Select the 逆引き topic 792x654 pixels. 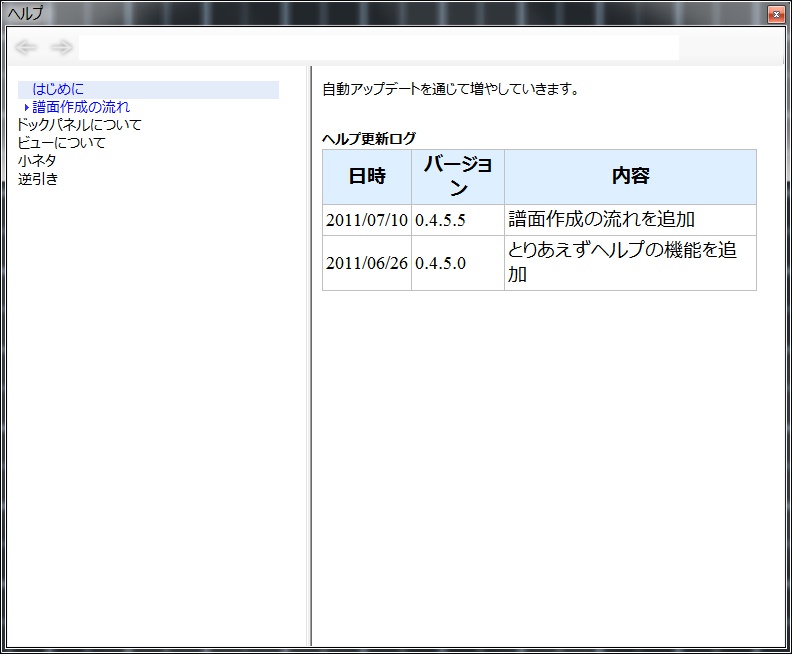click(38, 179)
